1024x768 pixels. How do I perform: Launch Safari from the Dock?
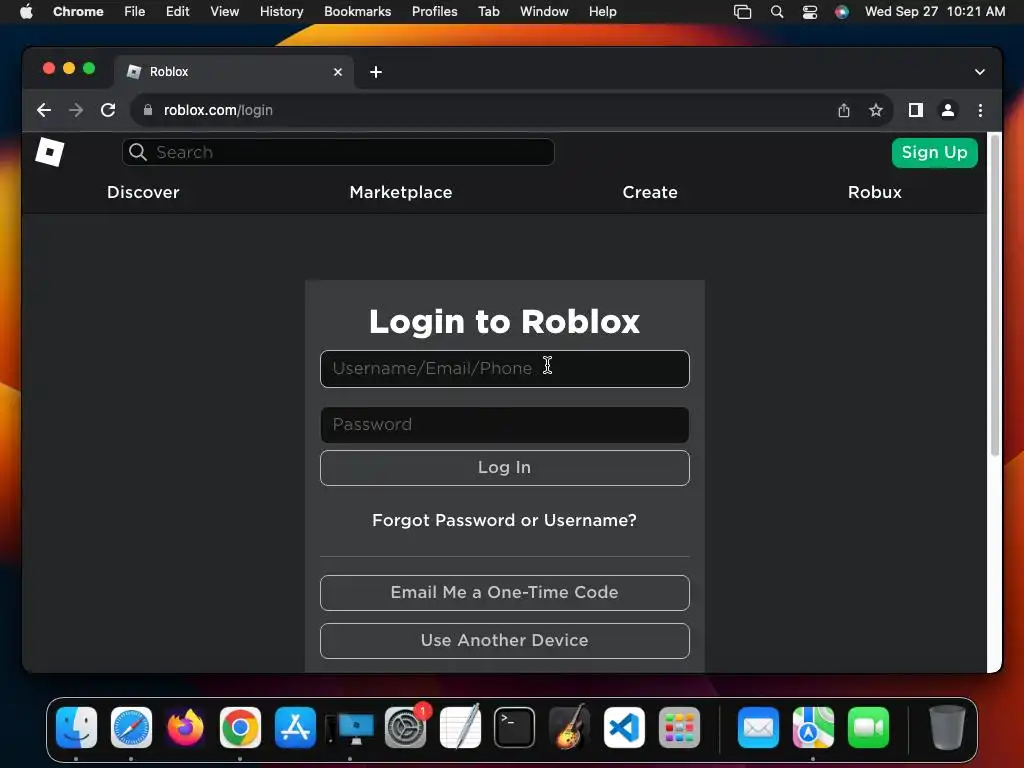click(x=131, y=728)
